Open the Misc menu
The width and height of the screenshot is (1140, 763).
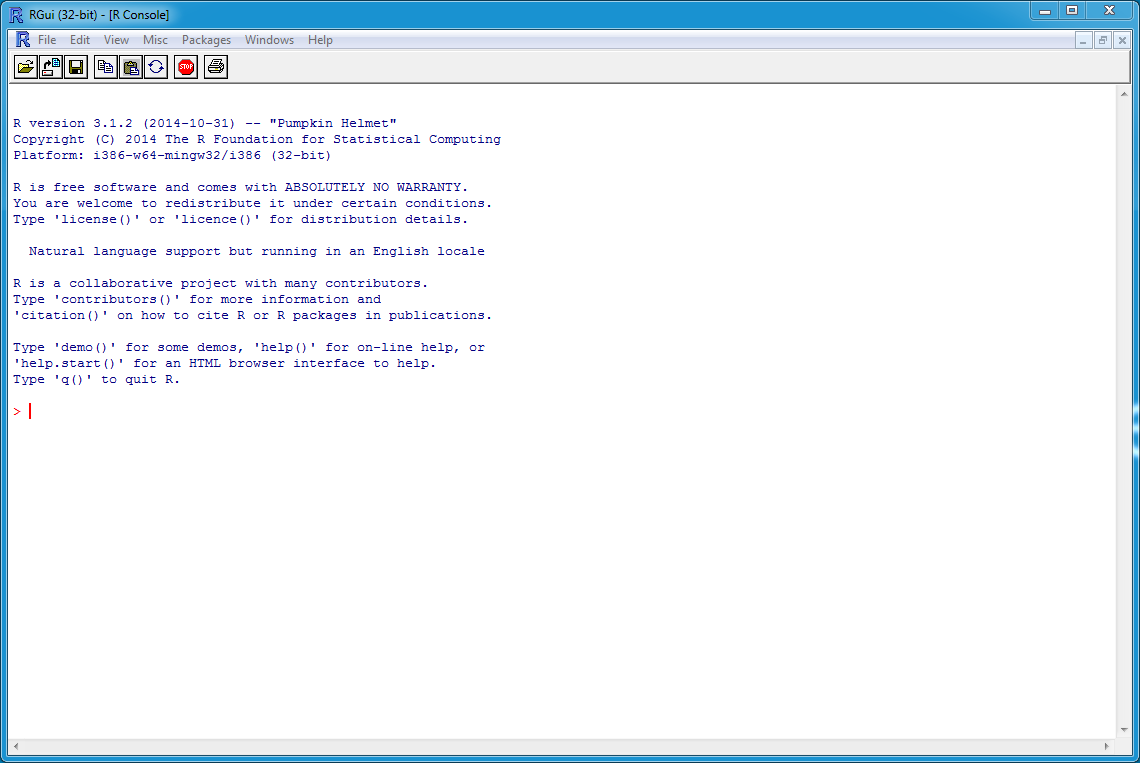(155, 40)
